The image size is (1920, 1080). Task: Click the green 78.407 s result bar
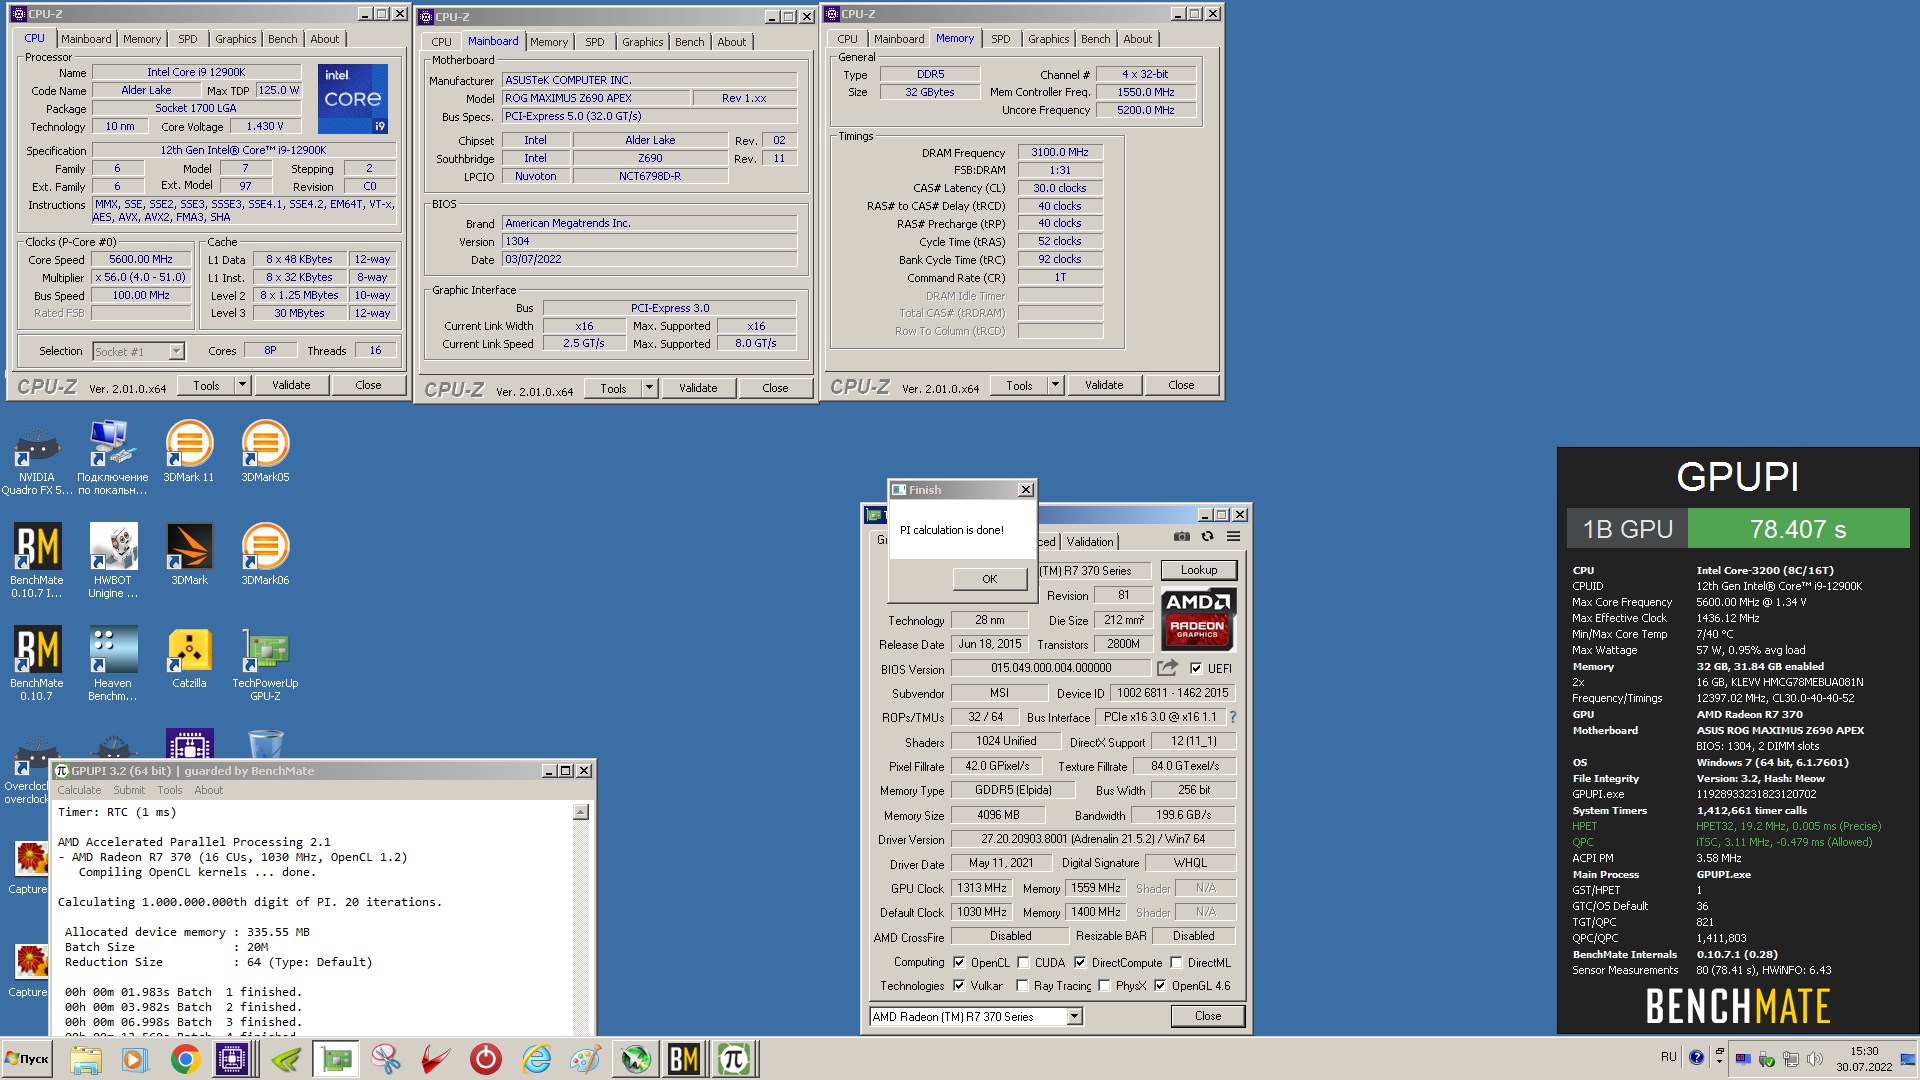coord(1798,528)
